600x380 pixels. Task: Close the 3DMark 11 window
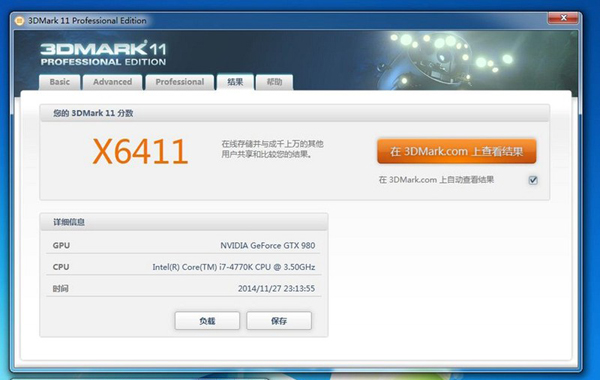click(x=563, y=18)
